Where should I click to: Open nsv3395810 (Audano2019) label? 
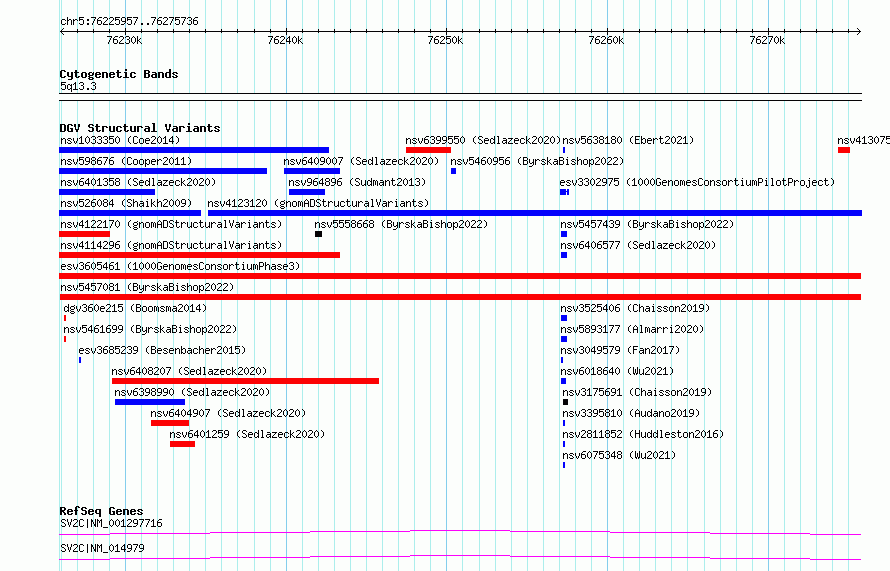[631, 413]
